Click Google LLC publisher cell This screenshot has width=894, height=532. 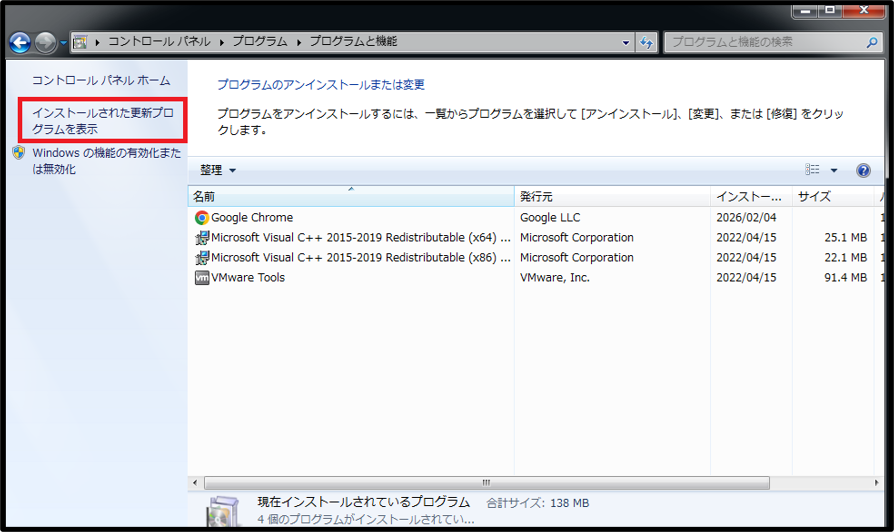coord(550,217)
